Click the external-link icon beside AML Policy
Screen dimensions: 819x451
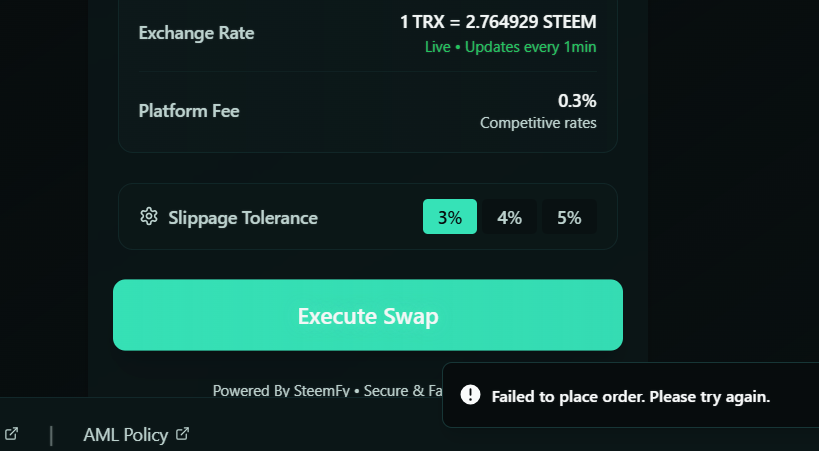(182, 434)
